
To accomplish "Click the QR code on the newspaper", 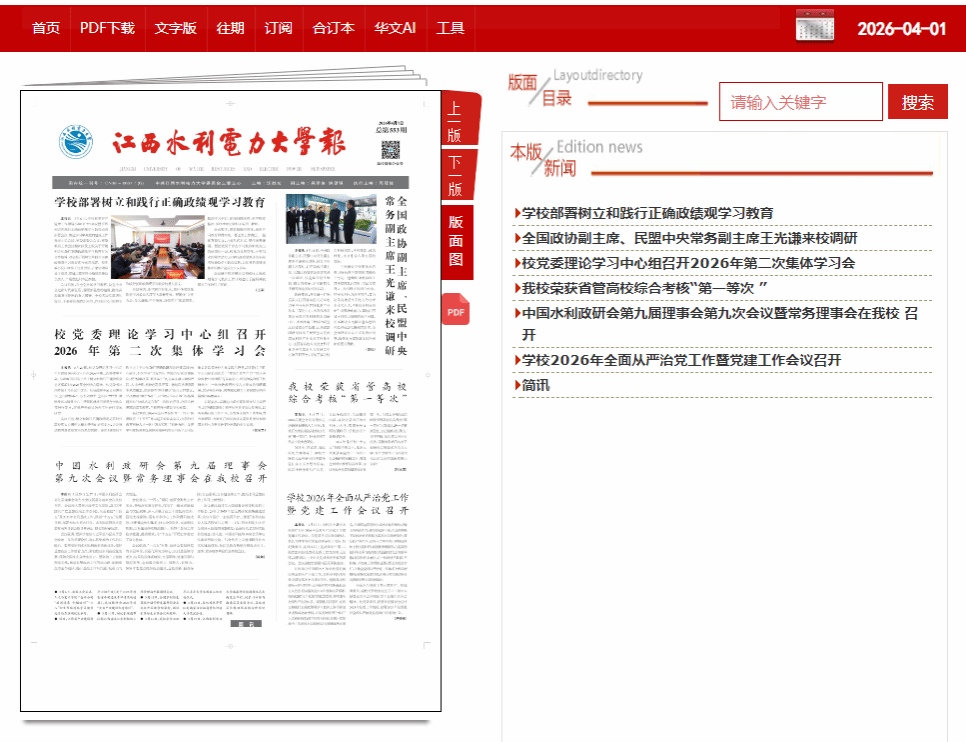I will click(391, 150).
